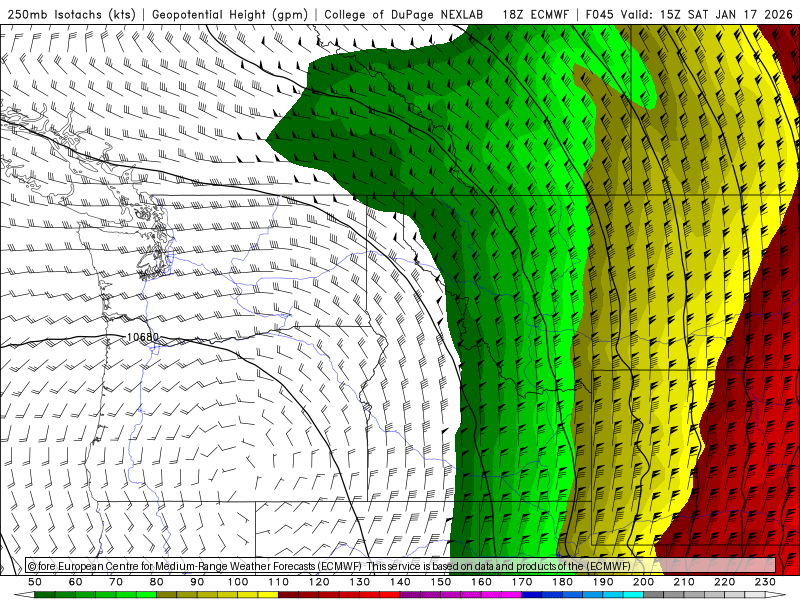The width and height of the screenshot is (800, 600).
Task: Select the "Valid: 15Z SAT JAN 17 2026" text
Action: tap(709, 15)
